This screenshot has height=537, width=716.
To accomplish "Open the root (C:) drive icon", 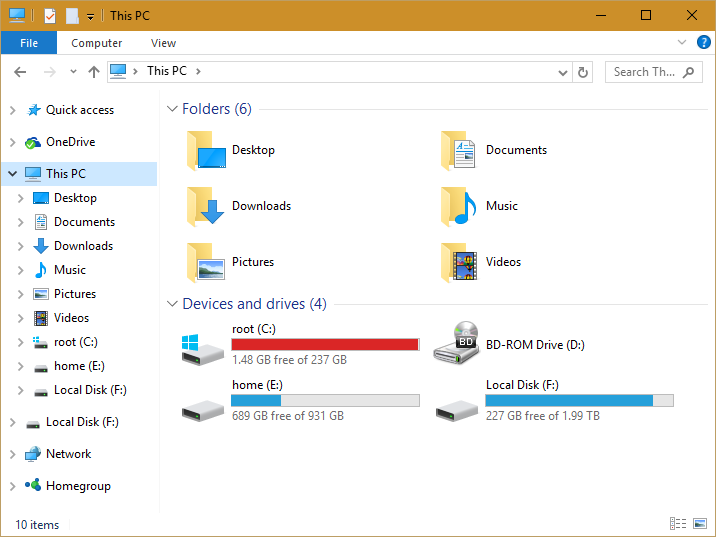I will tap(200, 345).
